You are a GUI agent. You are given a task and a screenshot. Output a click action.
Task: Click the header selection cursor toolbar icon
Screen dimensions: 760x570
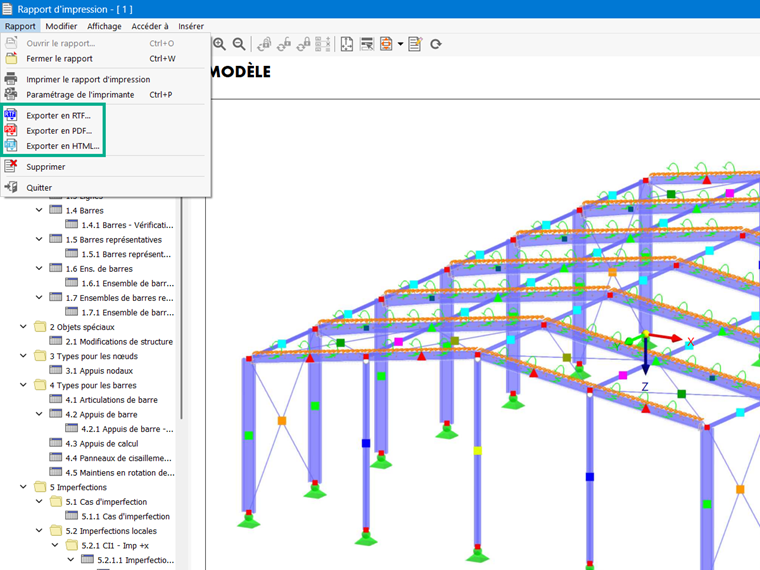point(367,44)
